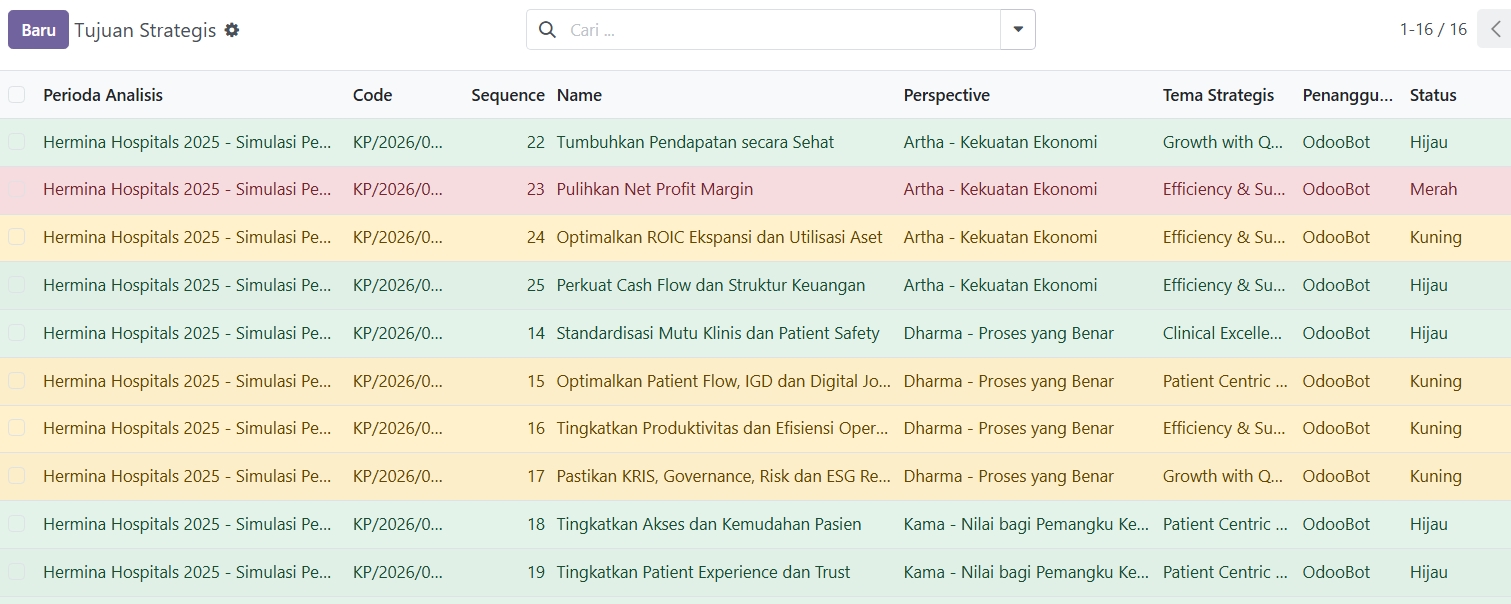Viewport: 1511px width, 604px height.
Task: Sort by the Tema Strategis column header
Action: click(1218, 95)
